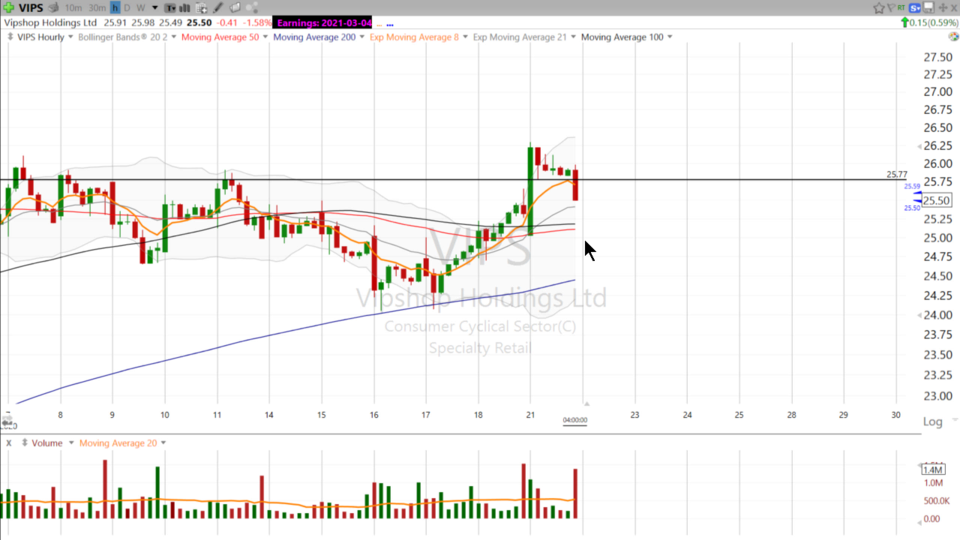Open the Exp Moving Average 21 dropdown

[573, 37]
